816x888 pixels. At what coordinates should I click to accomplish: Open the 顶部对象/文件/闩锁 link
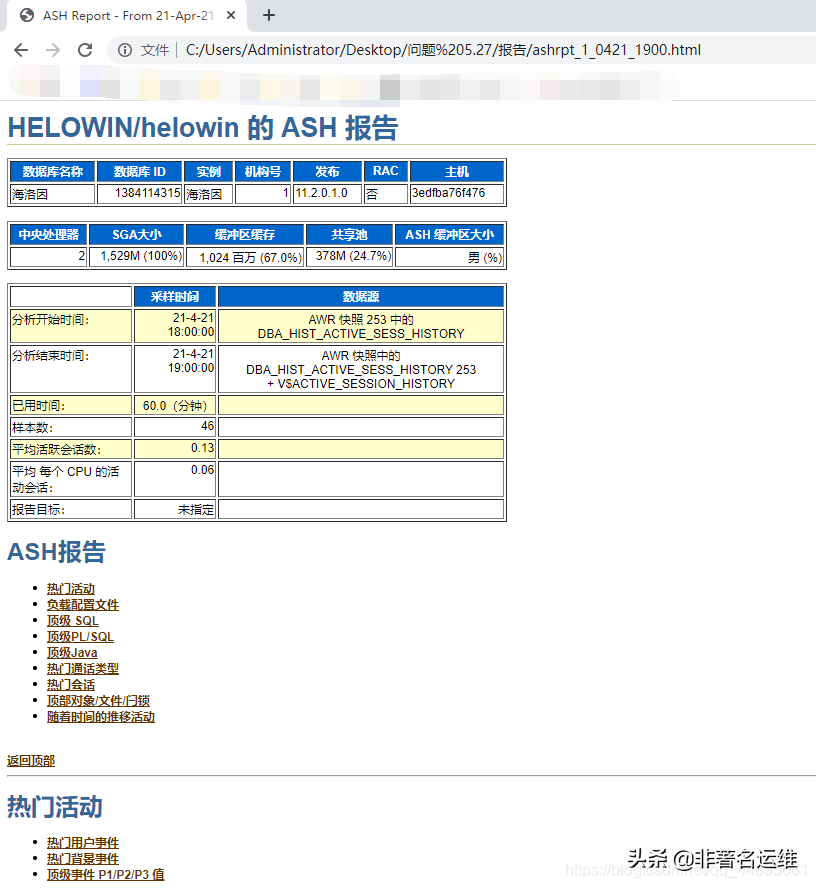[97, 700]
